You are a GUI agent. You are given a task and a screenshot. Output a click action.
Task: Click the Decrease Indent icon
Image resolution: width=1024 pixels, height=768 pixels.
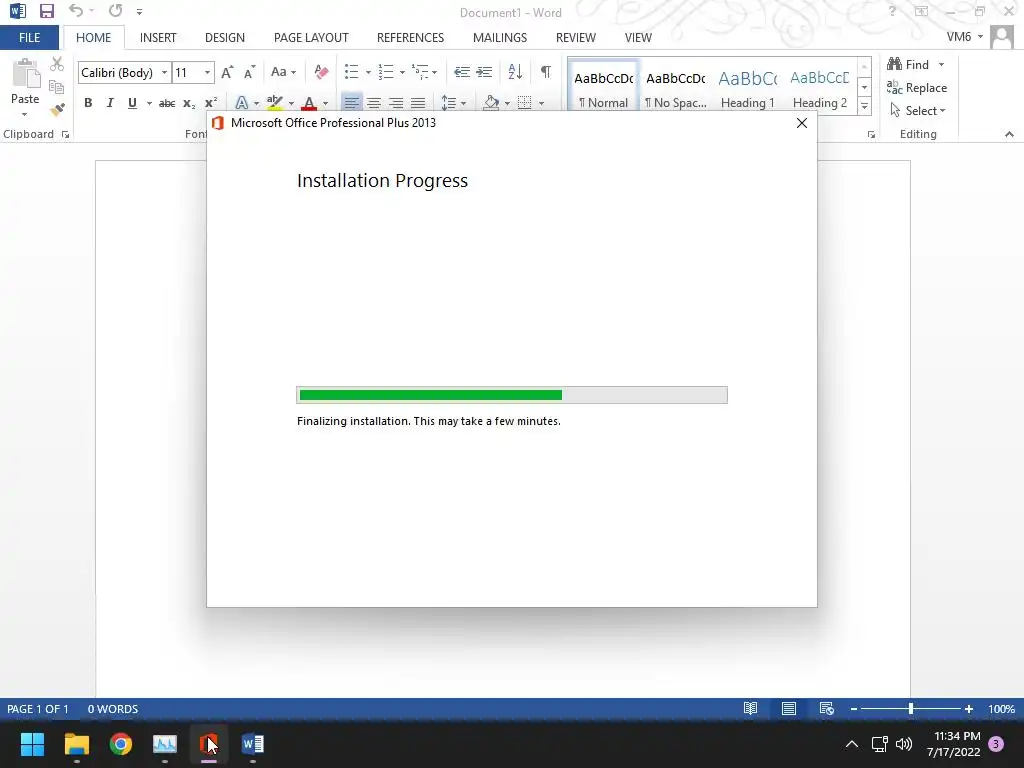(462, 72)
